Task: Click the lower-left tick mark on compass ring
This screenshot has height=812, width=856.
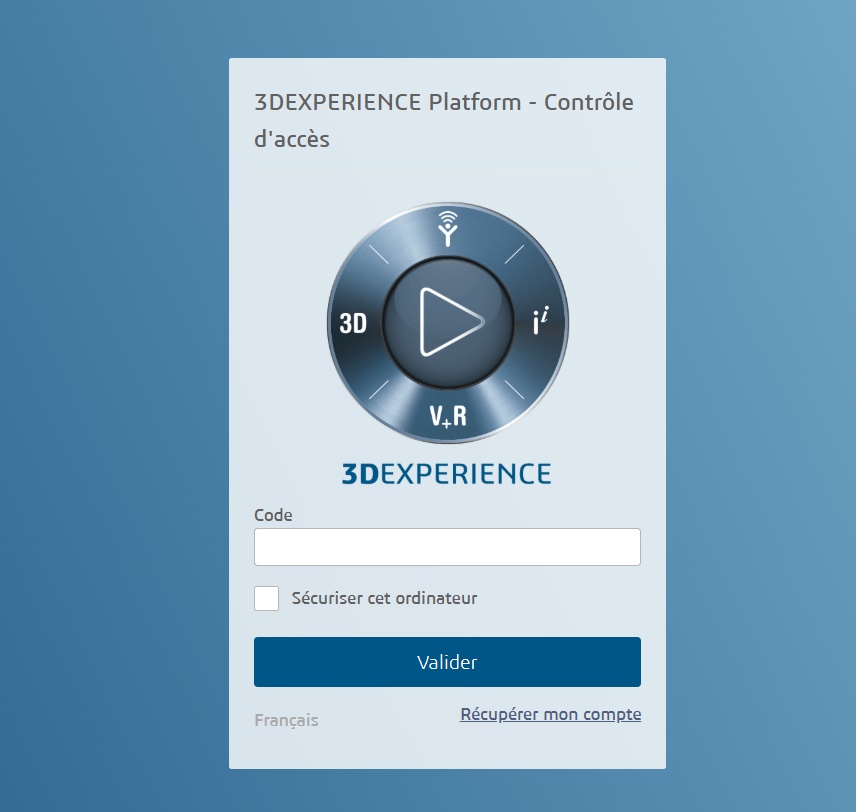Action: tap(379, 390)
